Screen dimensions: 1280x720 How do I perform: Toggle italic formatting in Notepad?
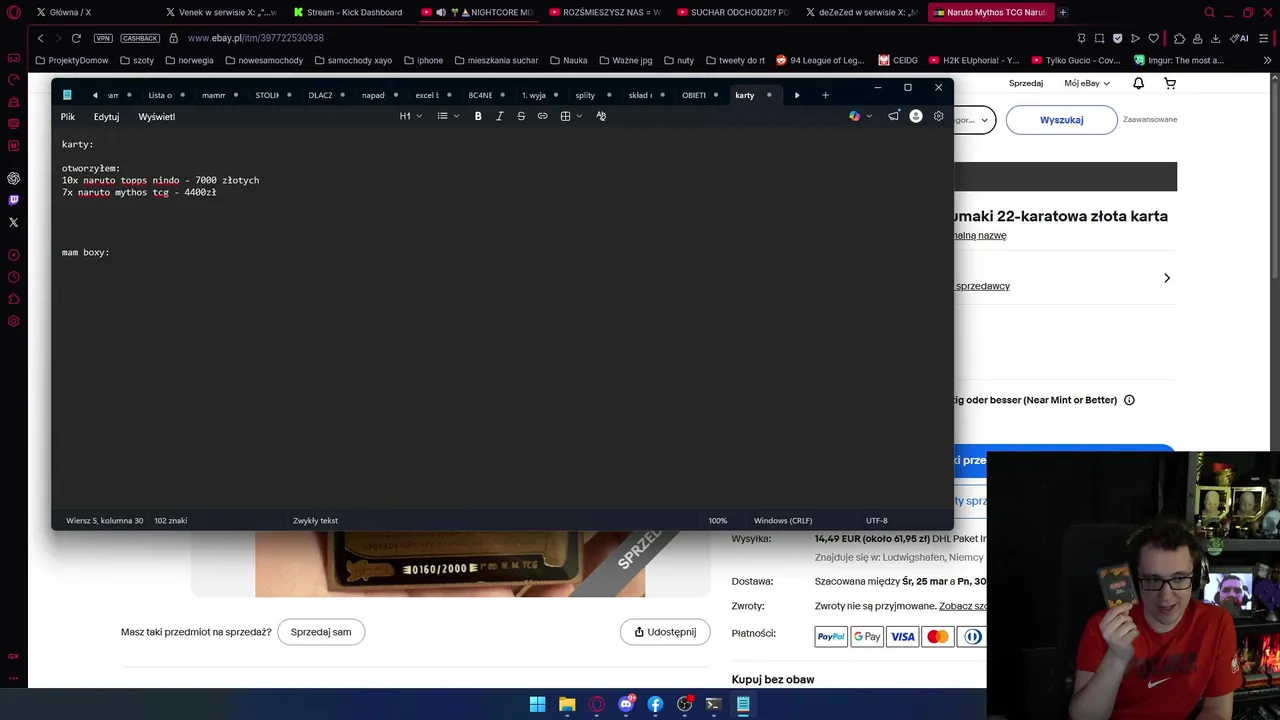pyautogui.click(x=499, y=116)
